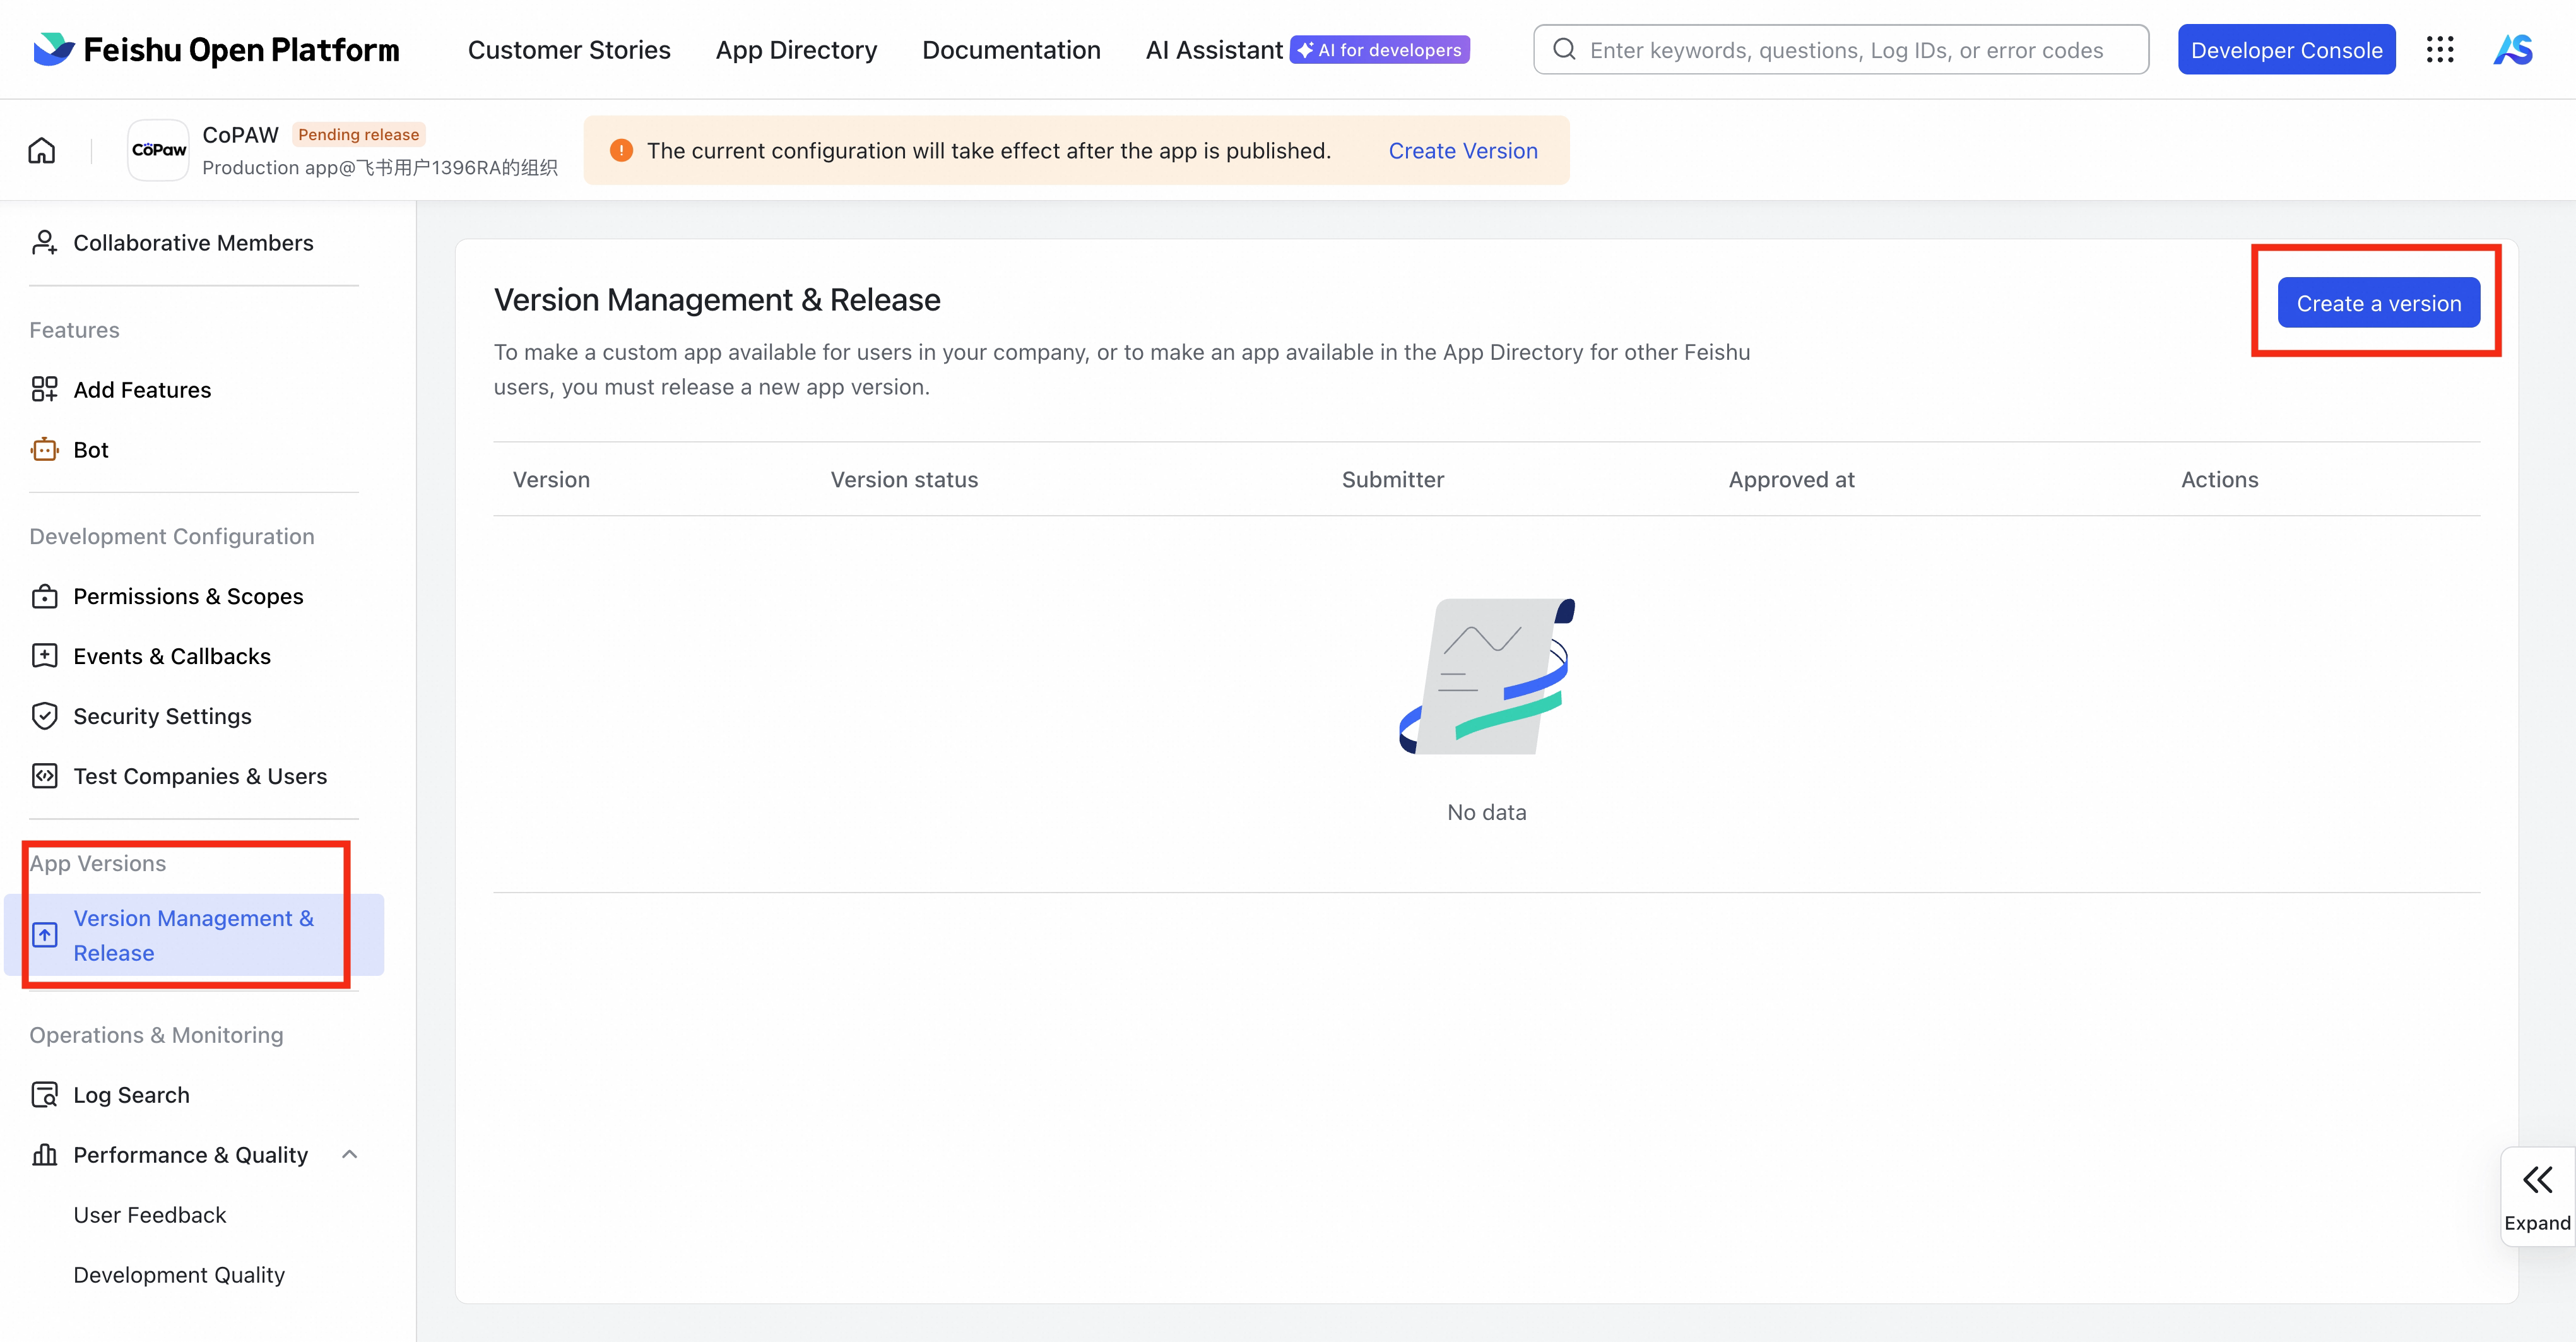The height and width of the screenshot is (1342, 2576).
Task: Open Security Settings page
Action: click(x=162, y=716)
